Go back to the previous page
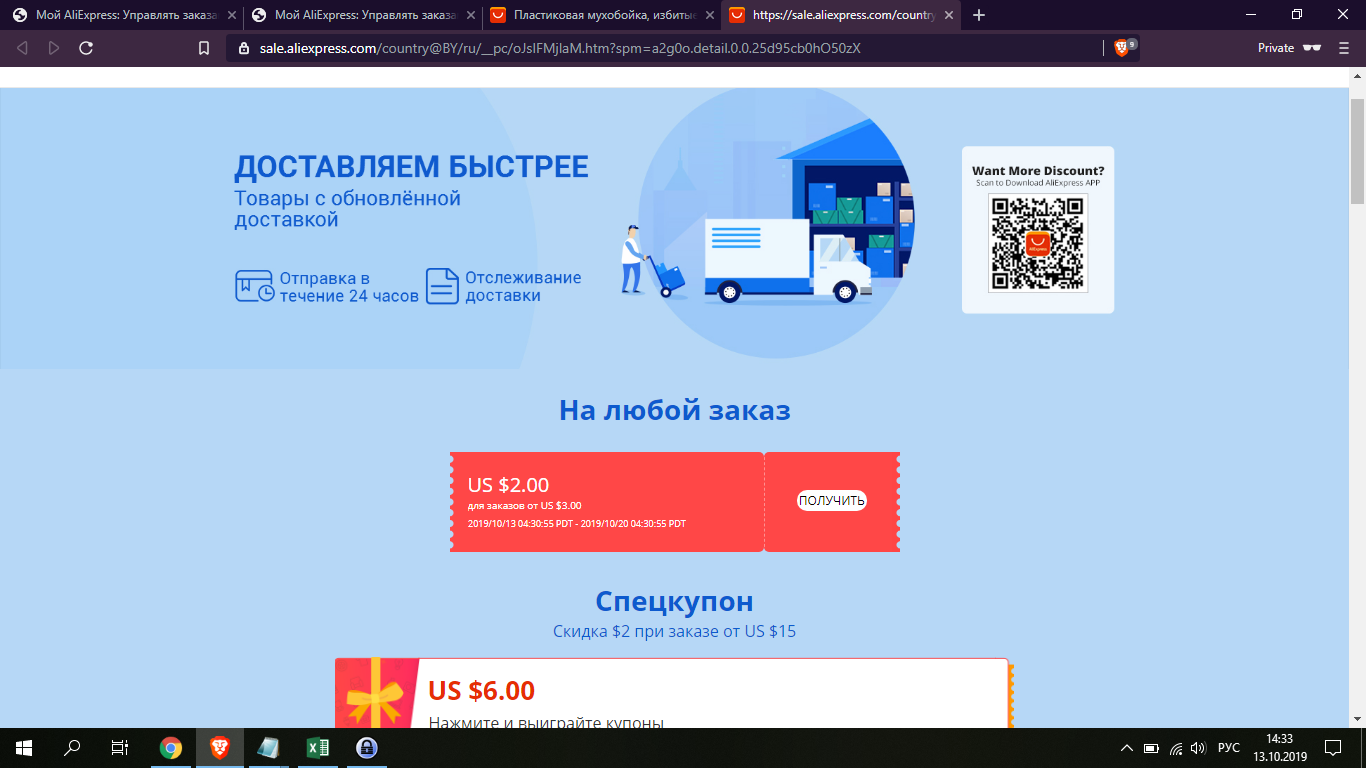1366x768 pixels. coord(23,48)
